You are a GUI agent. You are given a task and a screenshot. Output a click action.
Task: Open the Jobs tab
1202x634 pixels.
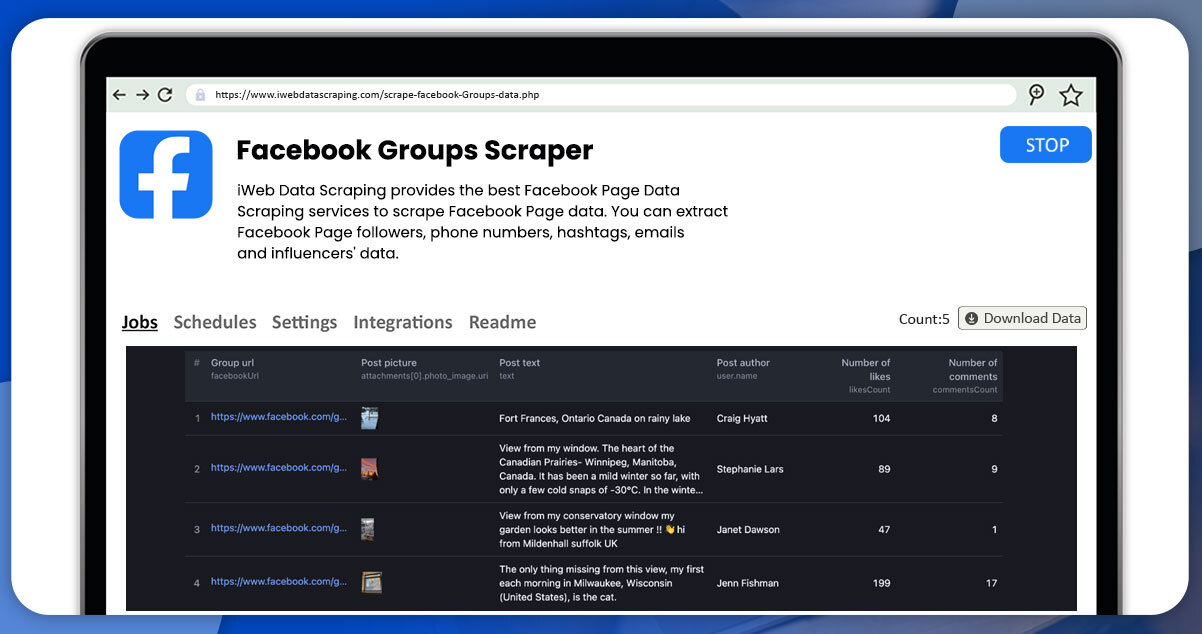(x=140, y=322)
